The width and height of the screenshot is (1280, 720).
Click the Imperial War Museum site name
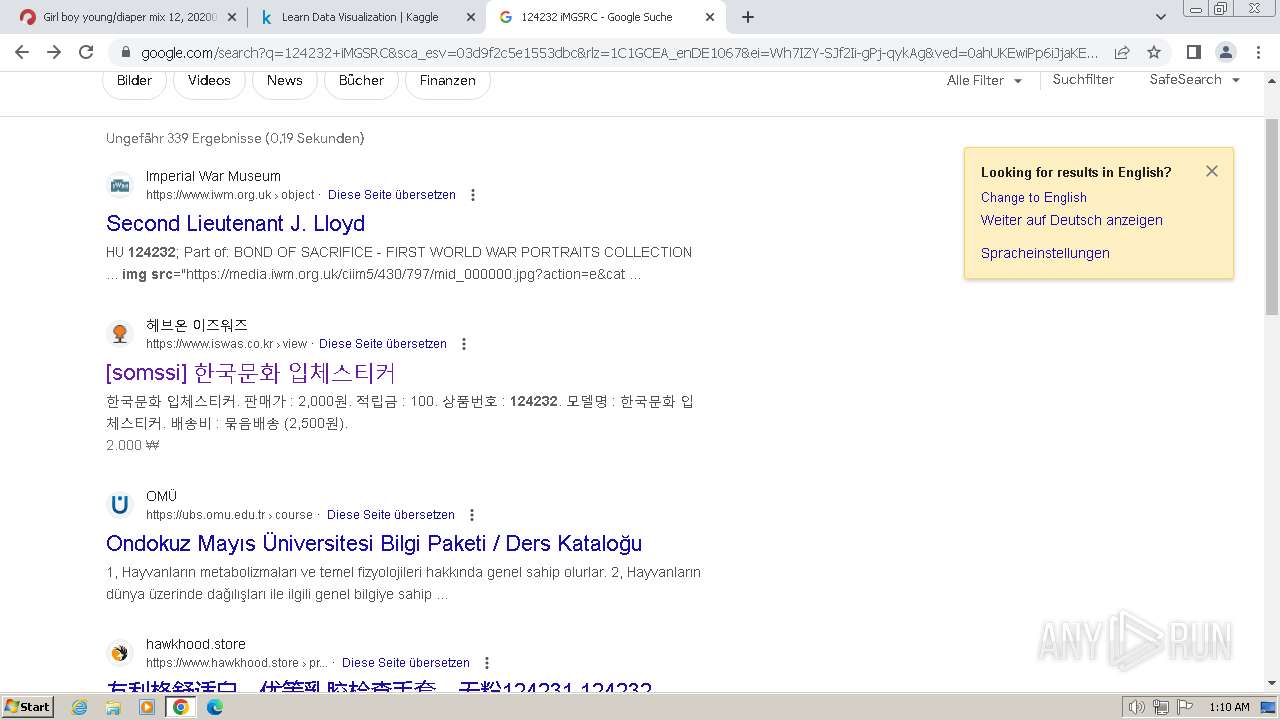click(213, 176)
